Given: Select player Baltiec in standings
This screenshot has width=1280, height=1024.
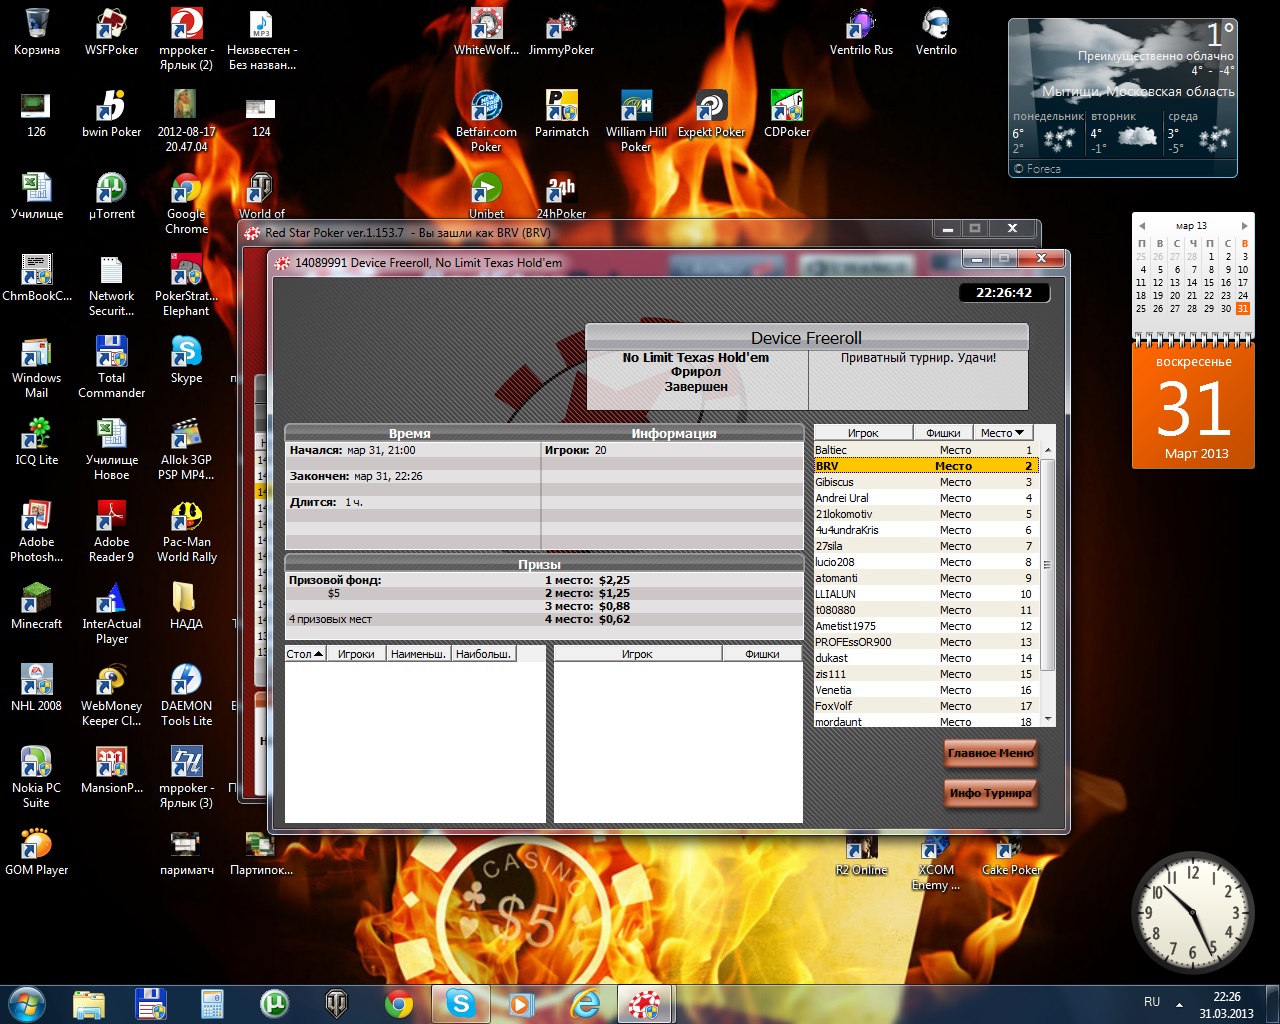Looking at the screenshot, I should [926, 450].
